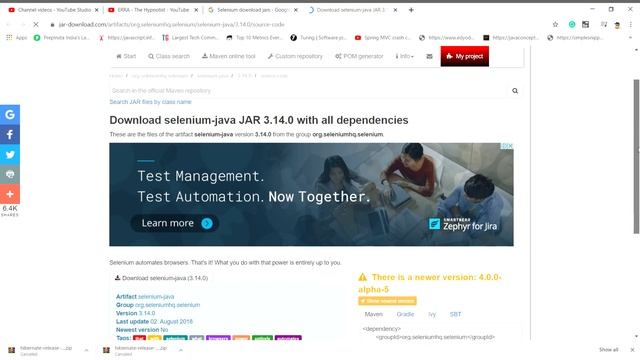Open a new browser tab
Screen dimensions: 640x360
[411, 10]
